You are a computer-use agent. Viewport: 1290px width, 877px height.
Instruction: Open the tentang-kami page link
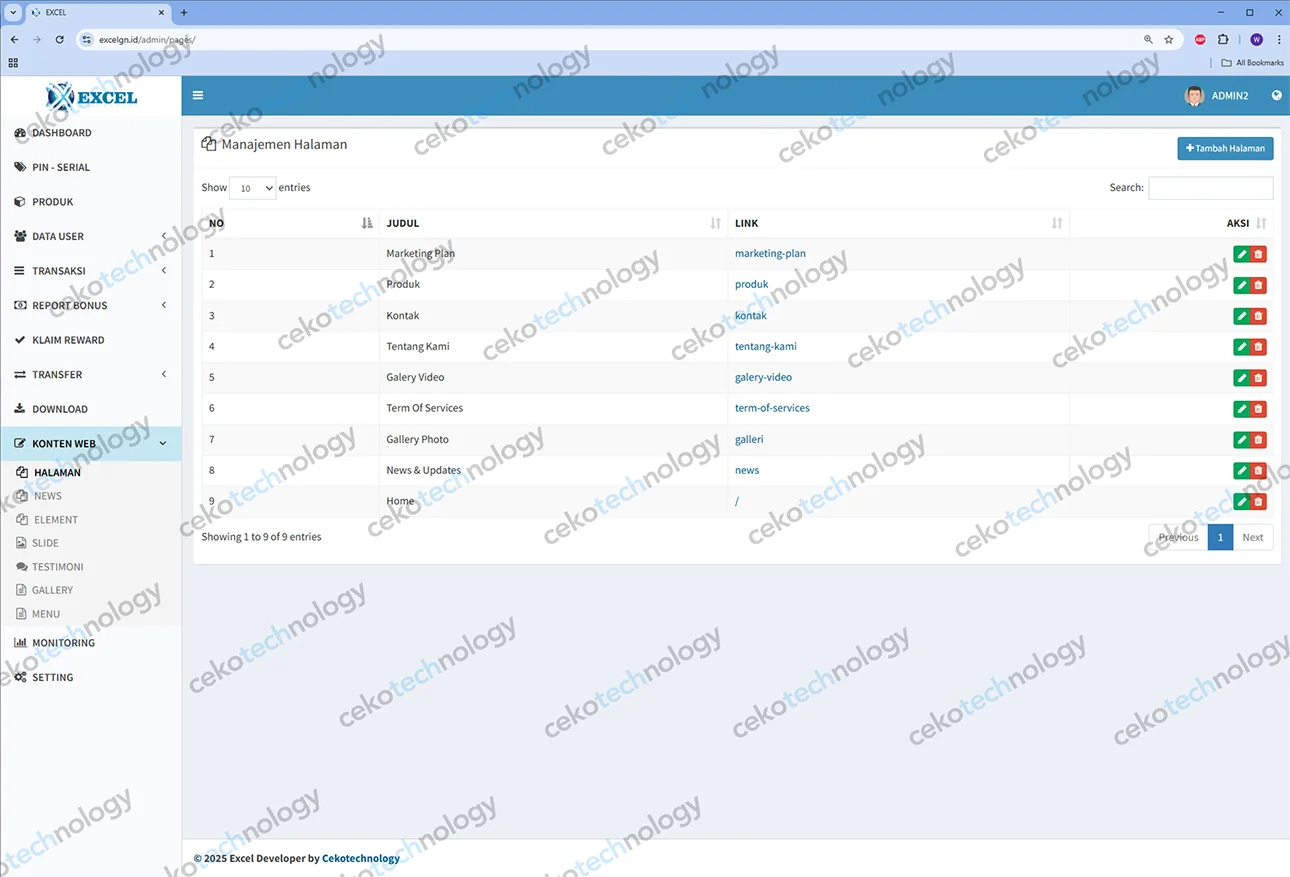coord(765,347)
